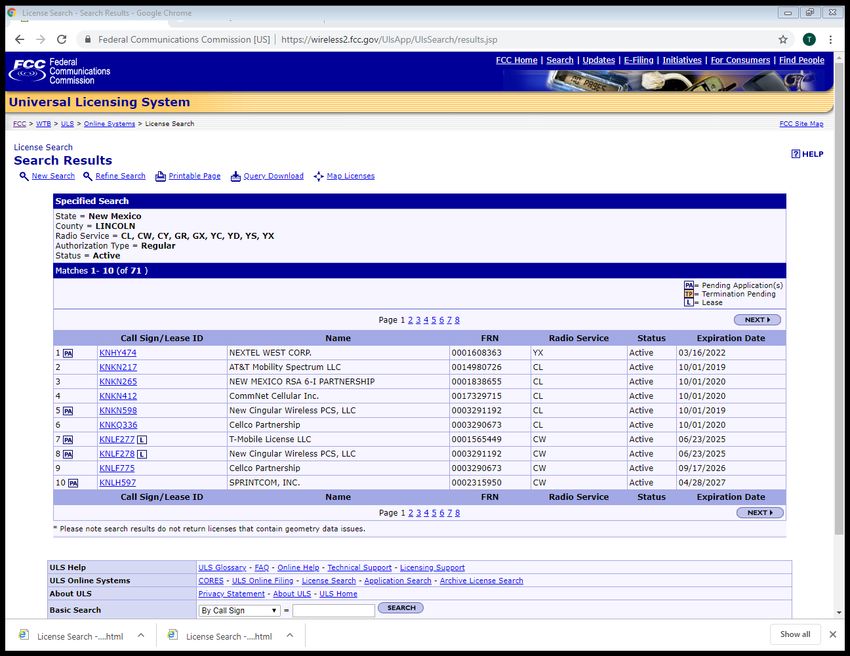Click the Refine Search magnifier icon
Image resolution: width=850 pixels, height=656 pixels.
coord(88,176)
